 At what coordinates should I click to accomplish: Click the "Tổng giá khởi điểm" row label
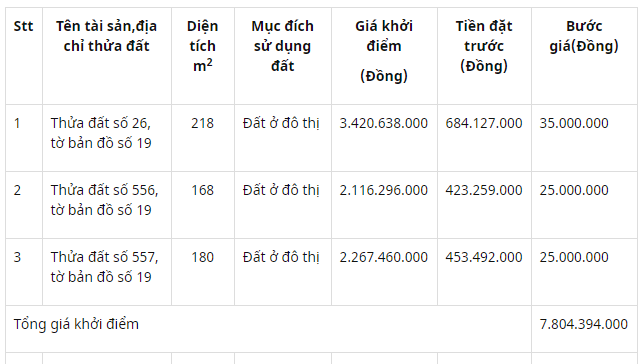76,324
